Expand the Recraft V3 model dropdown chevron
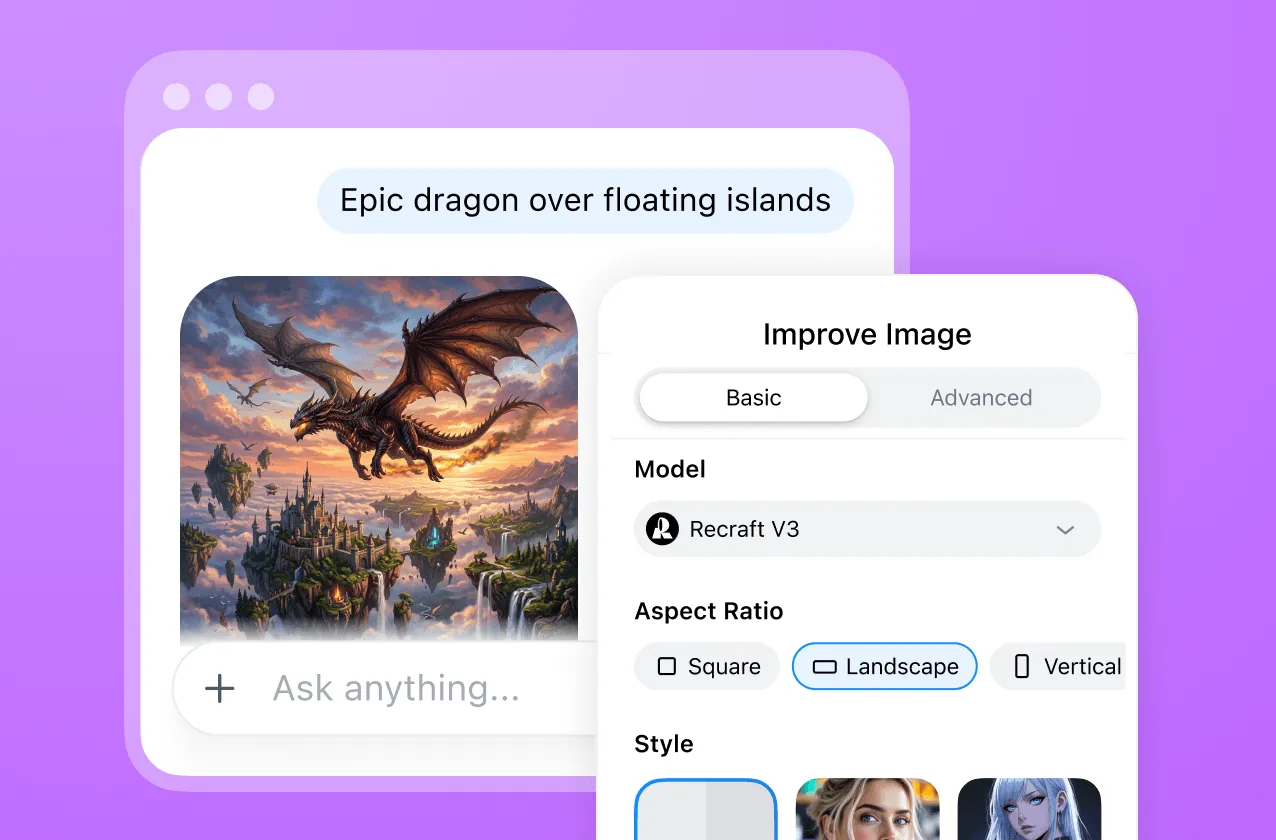 coord(1065,530)
